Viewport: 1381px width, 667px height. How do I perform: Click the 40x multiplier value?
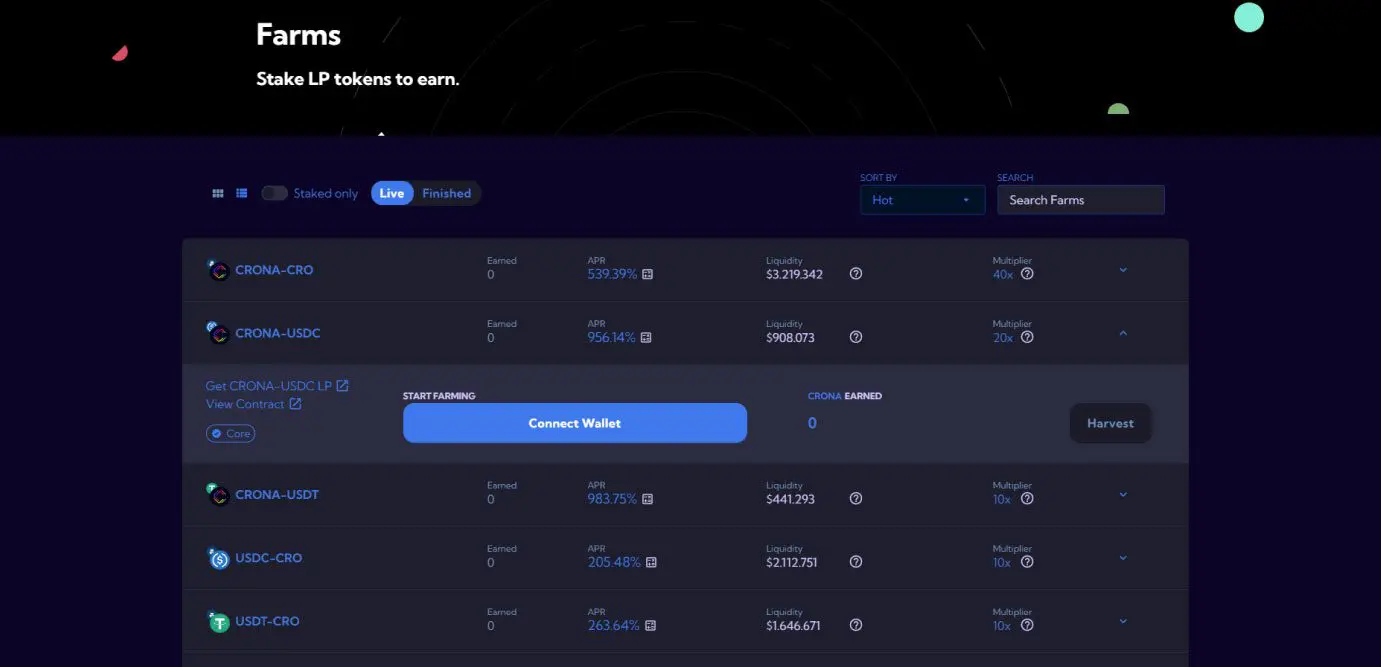(1003, 274)
